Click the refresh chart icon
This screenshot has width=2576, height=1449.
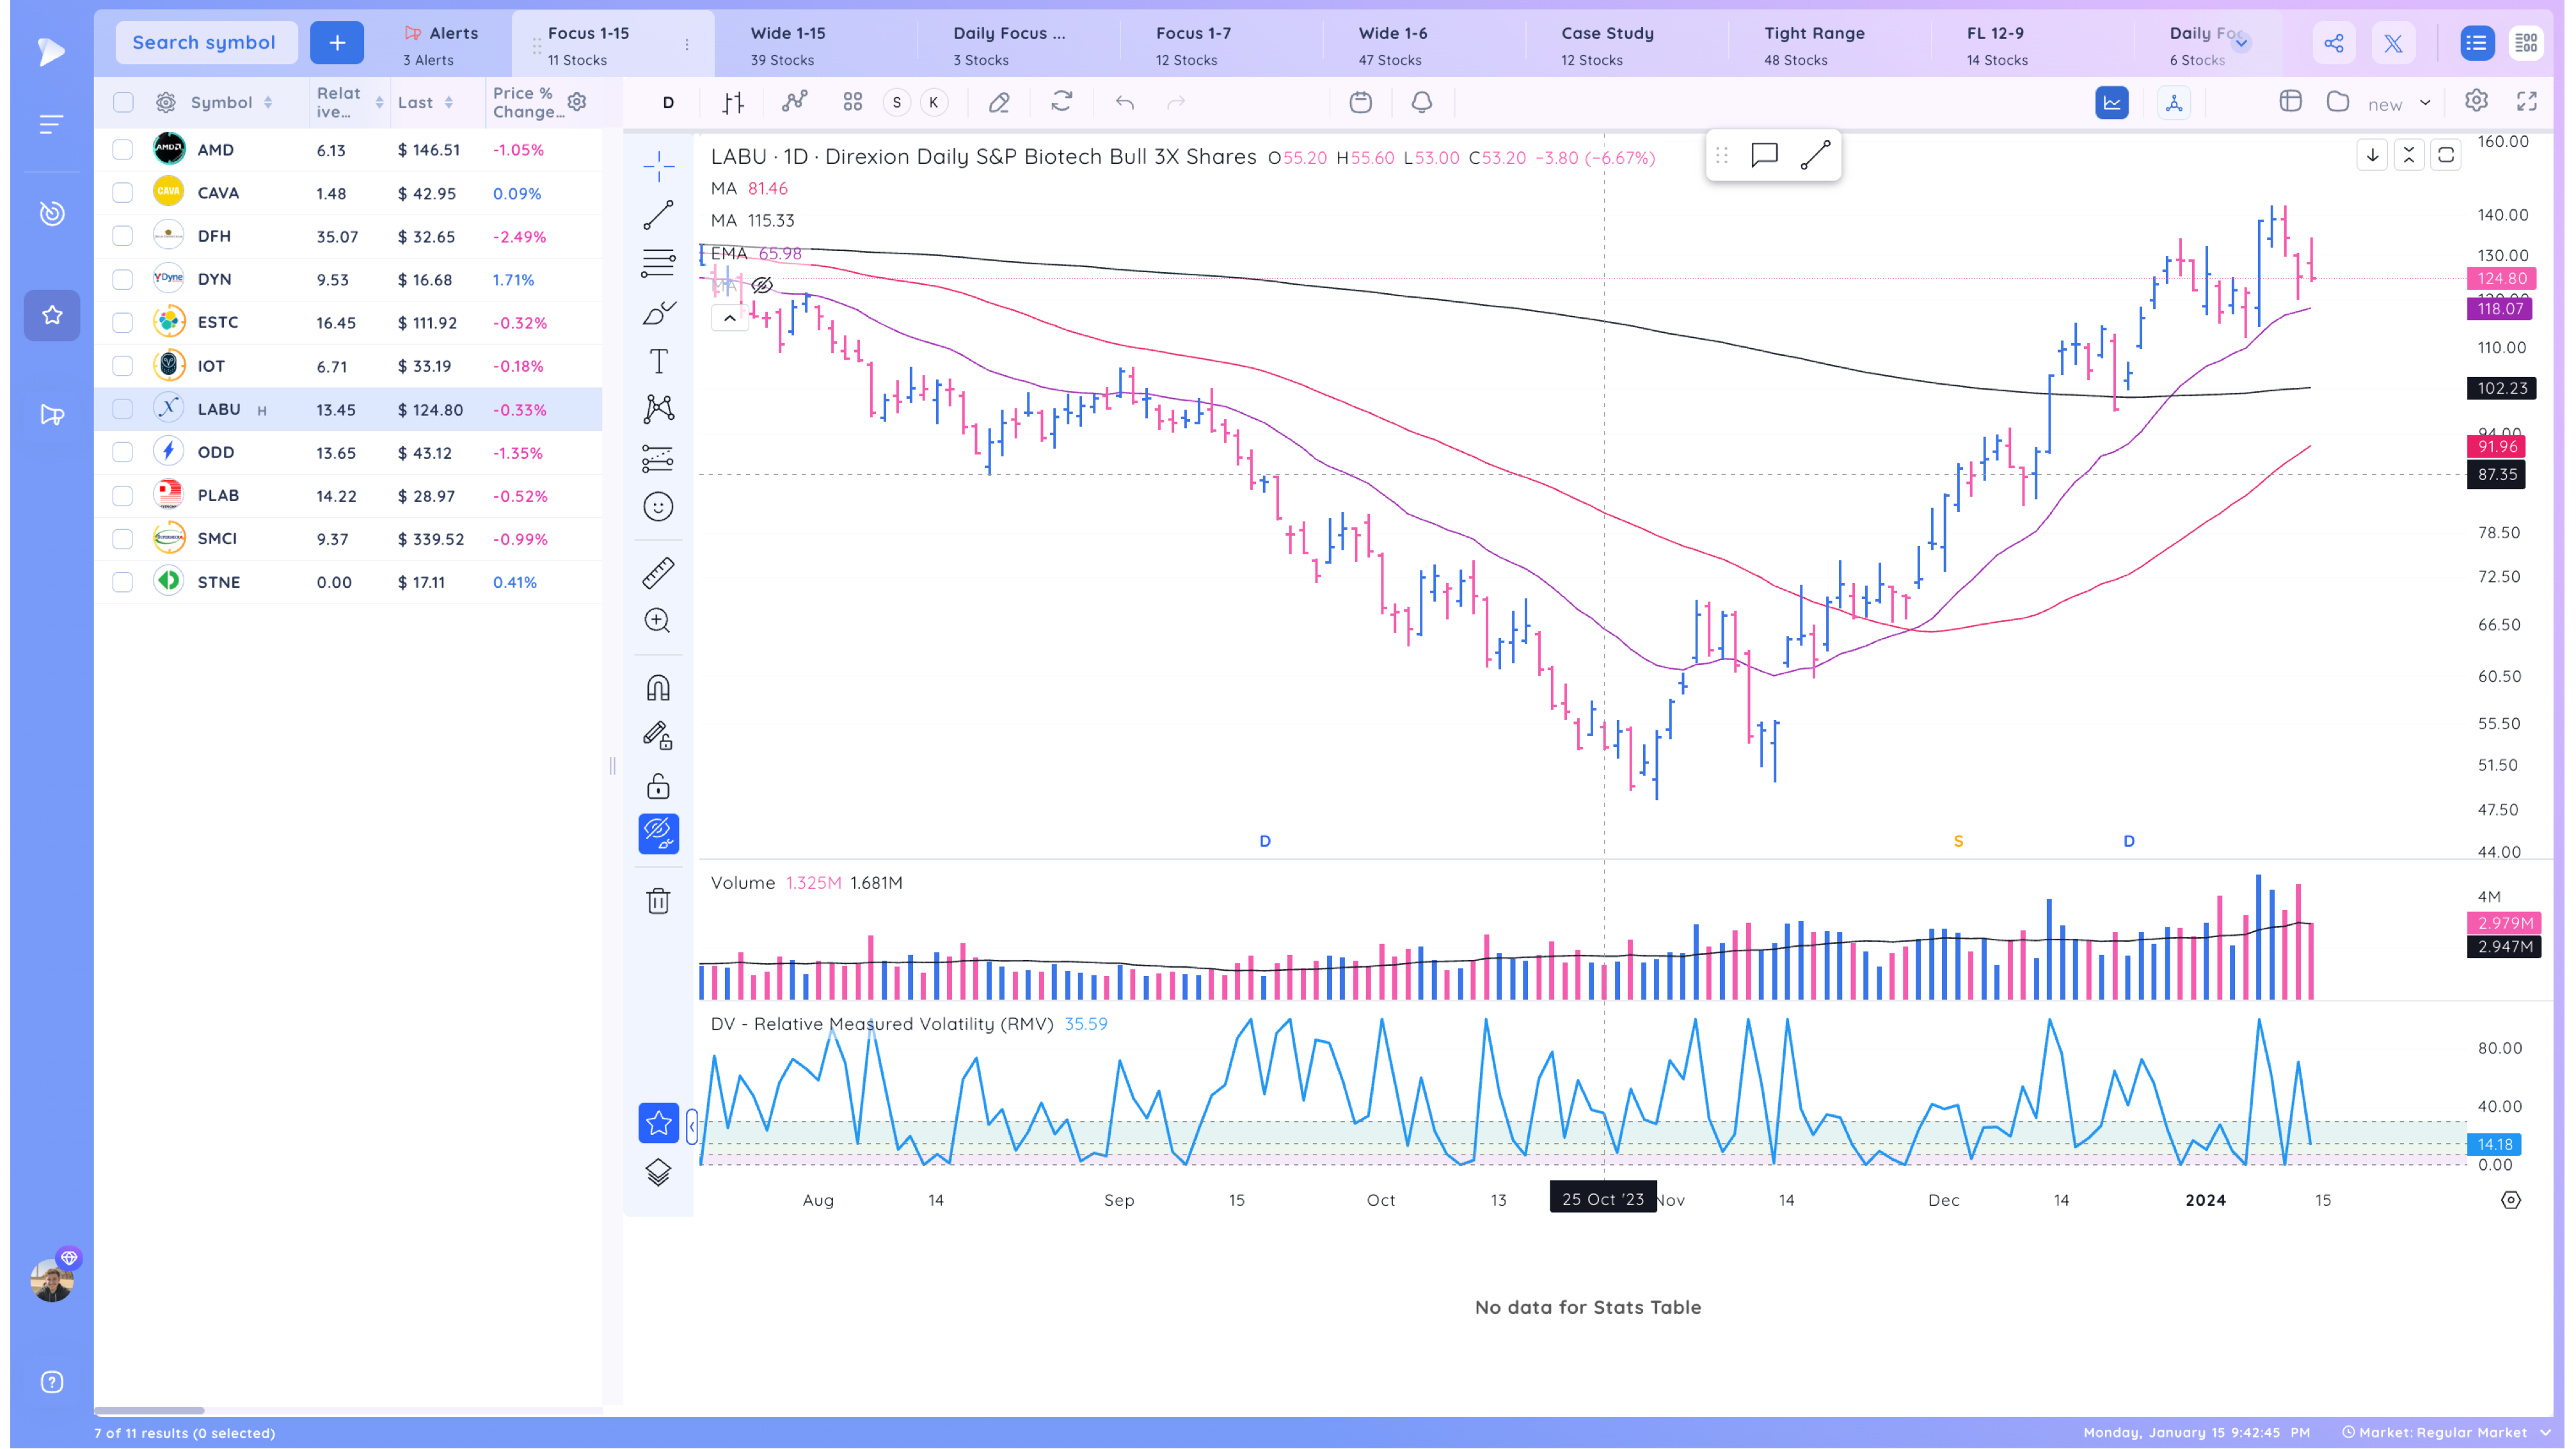click(1062, 101)
